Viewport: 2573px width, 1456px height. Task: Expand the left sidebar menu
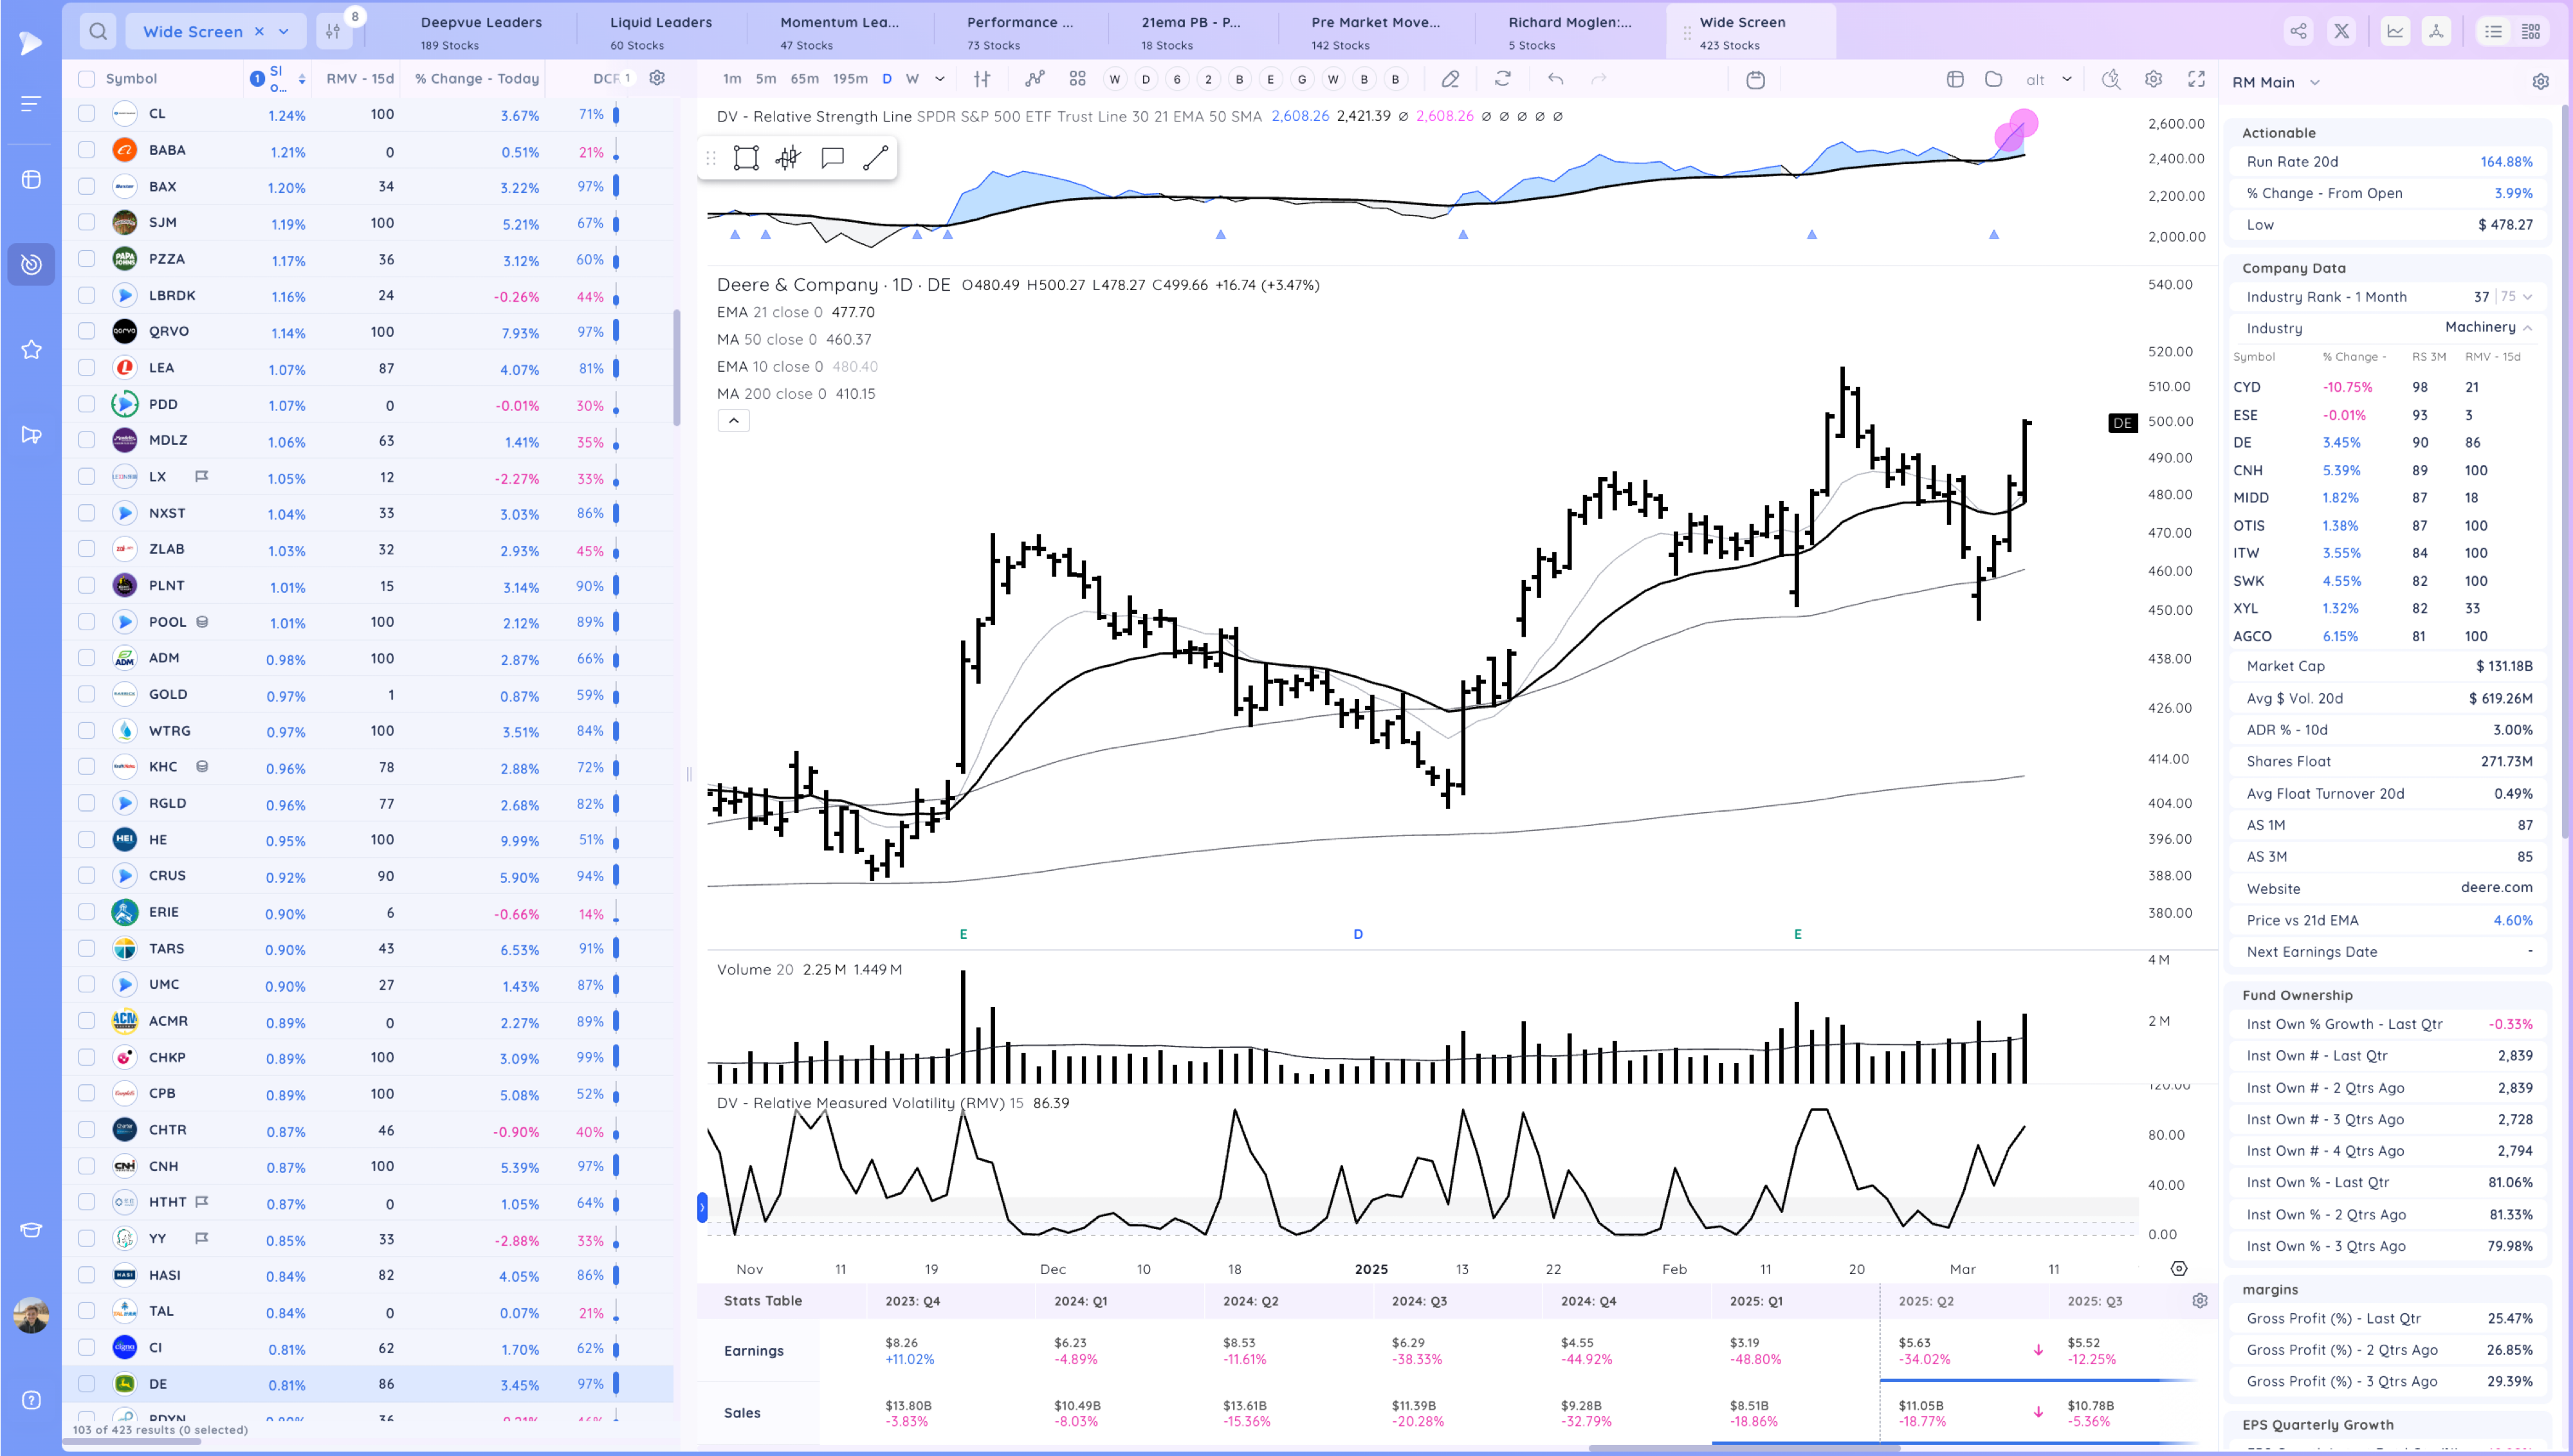[31, 103]
